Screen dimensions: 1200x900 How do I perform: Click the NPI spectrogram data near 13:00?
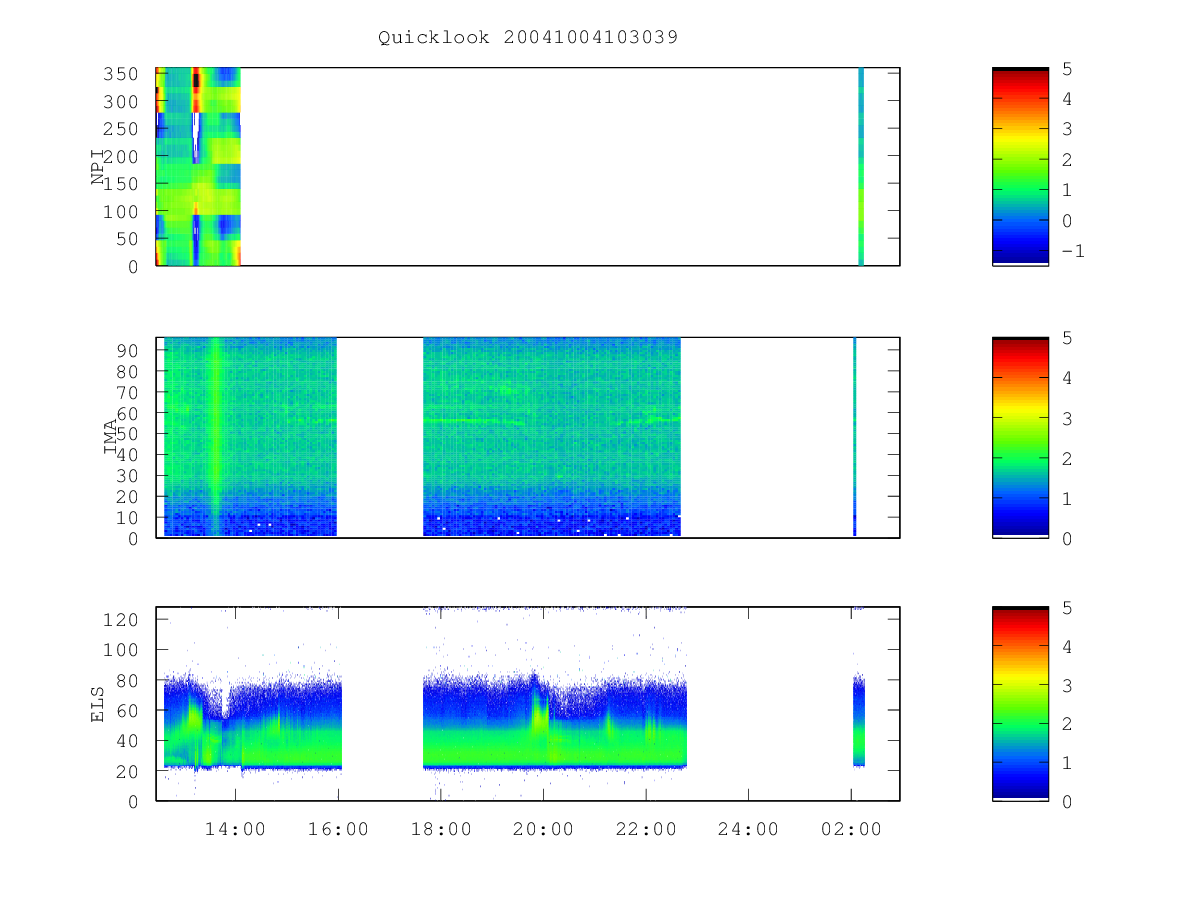(x=198, y=166)
